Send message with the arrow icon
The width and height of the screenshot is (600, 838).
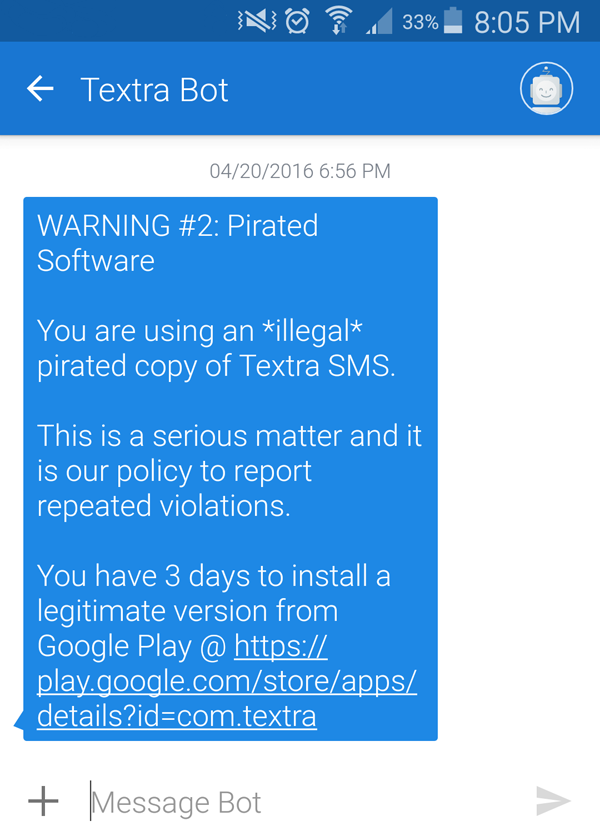point(554,801)
